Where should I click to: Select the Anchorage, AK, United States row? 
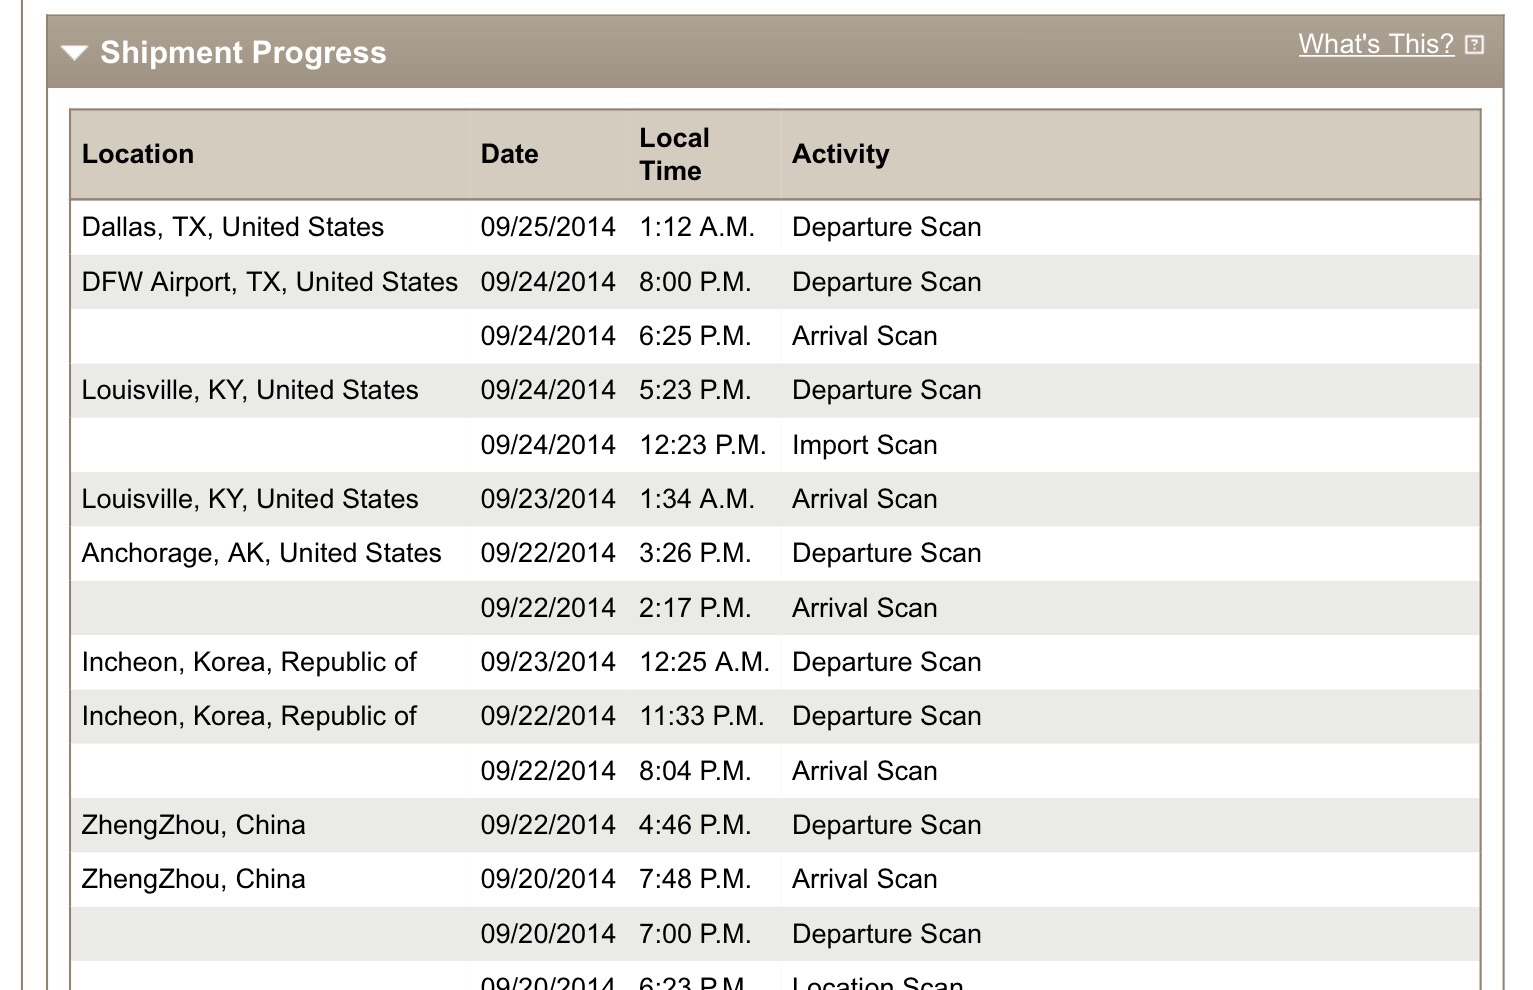[775, 553]
